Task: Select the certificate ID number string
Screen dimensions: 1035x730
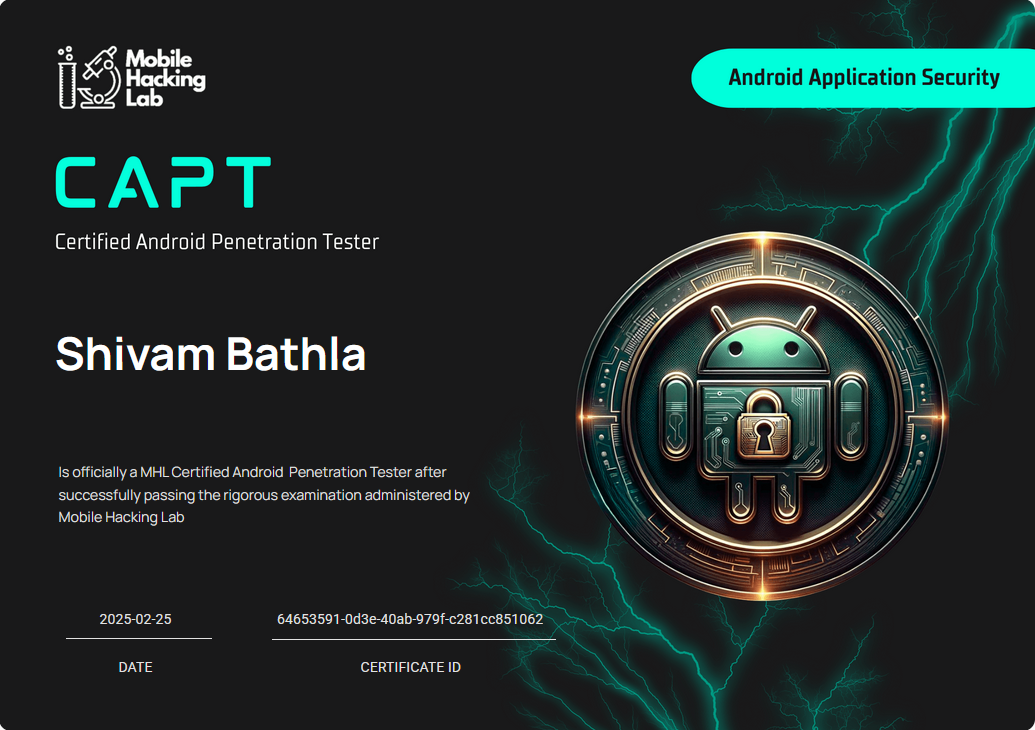Action: (x=410, y=619)
